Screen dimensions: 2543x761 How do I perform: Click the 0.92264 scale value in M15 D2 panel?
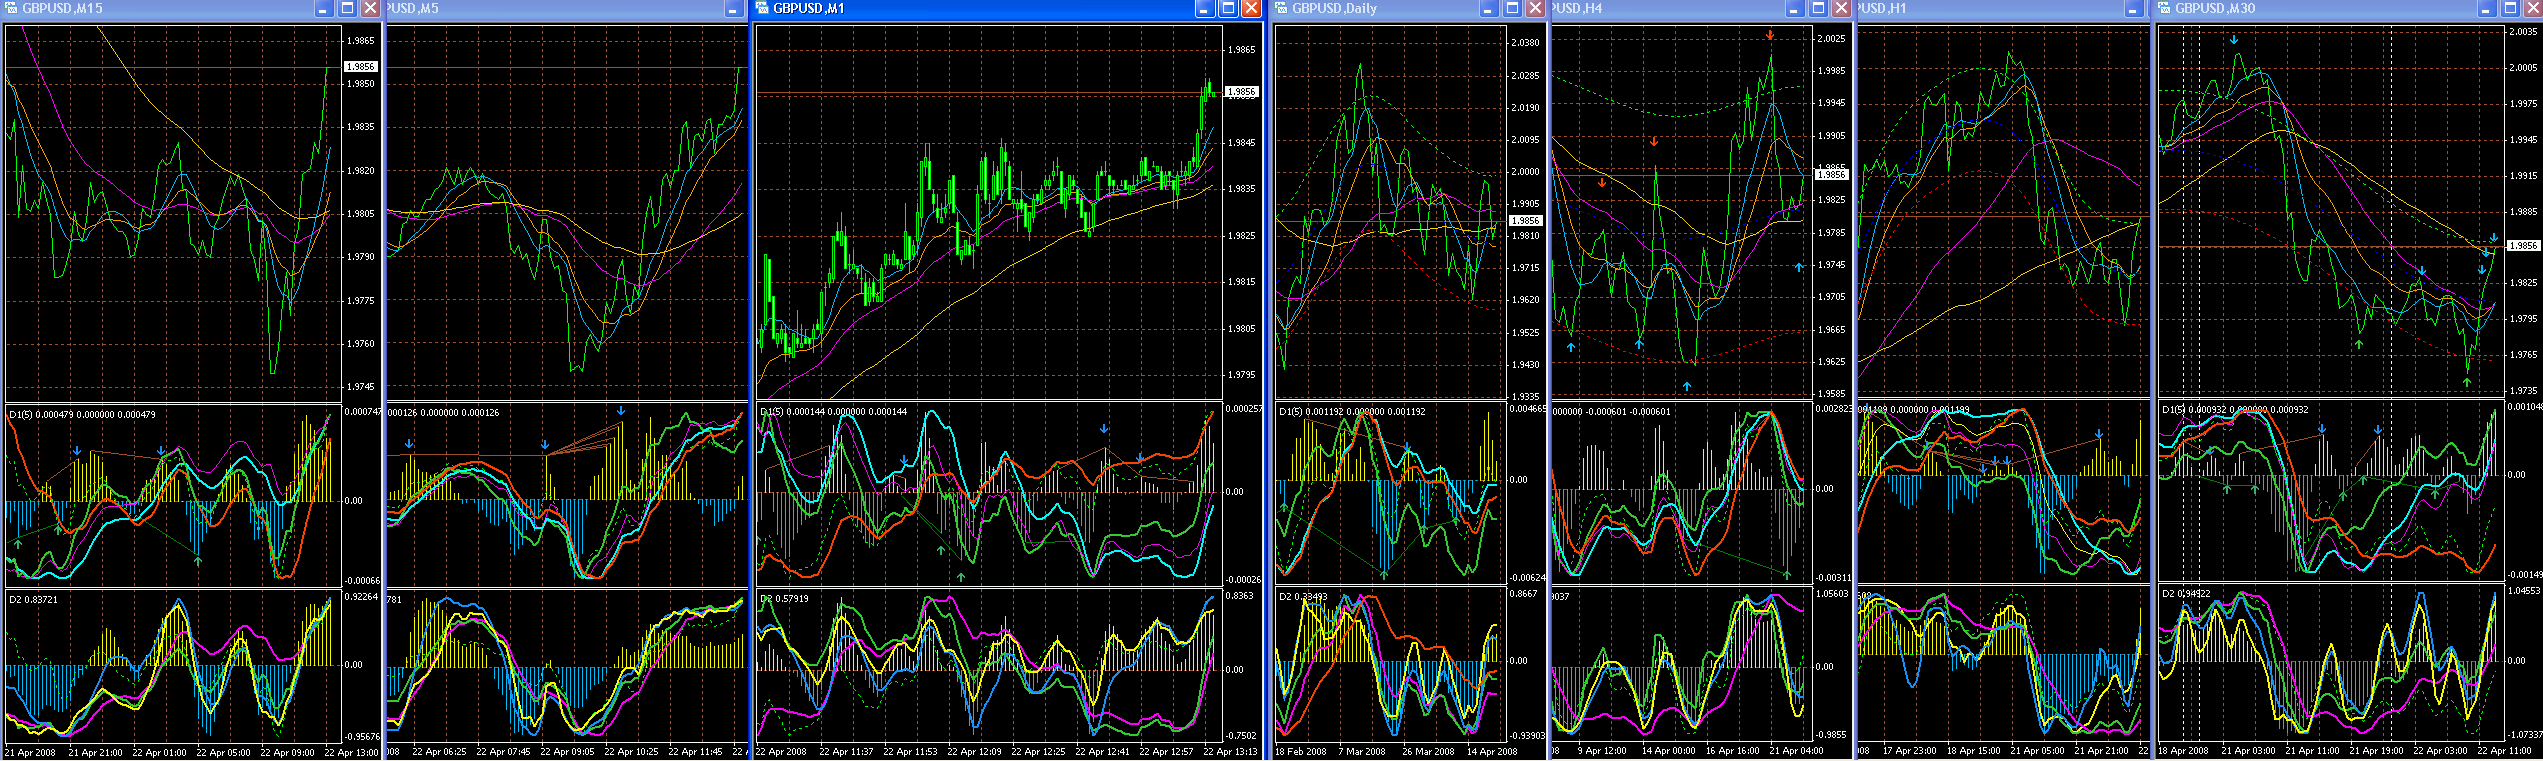pyautogui.click(x=361, y=597)
